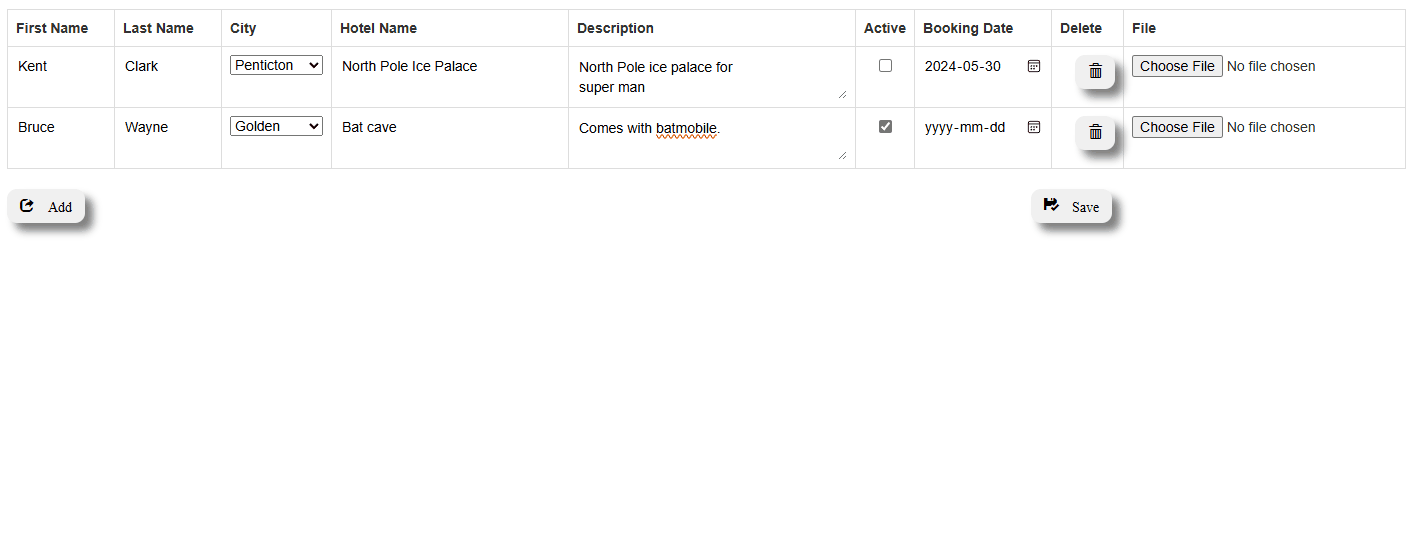
Task: Edit the 'Comes with batmobile' description textarea
Action: (x=712, y=139)
